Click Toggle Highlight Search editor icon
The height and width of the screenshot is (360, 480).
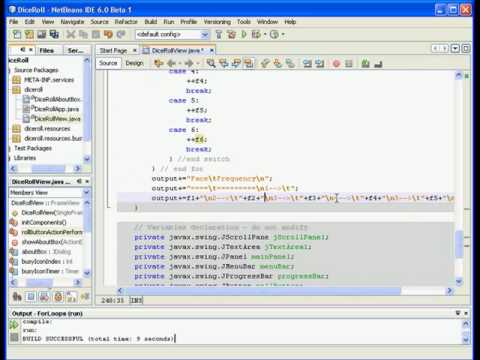point(249,63)
